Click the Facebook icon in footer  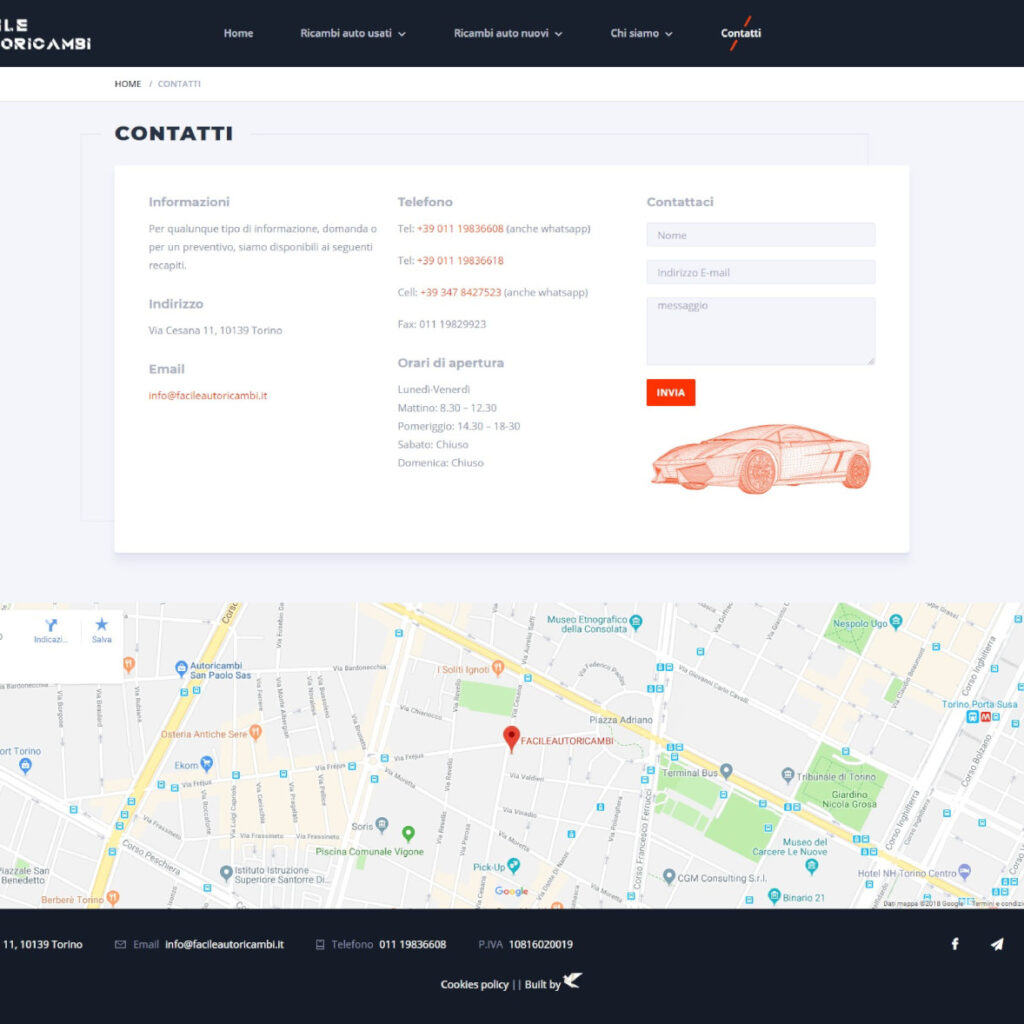[x=954, y=944]
